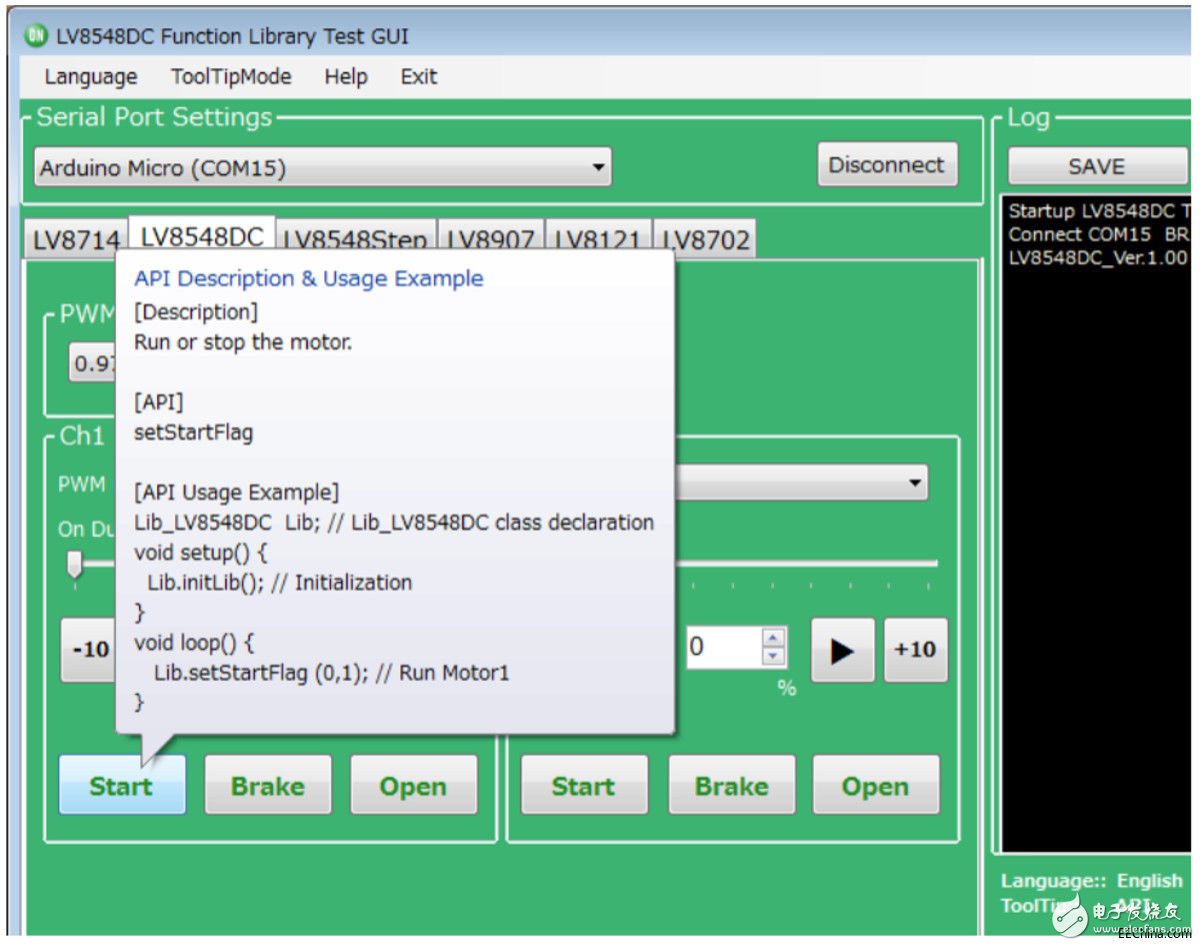The width and height of the screenshot is (1200, 946).
Task: Expand the Ch2 PWM dropdown
Action: point(913,484)
